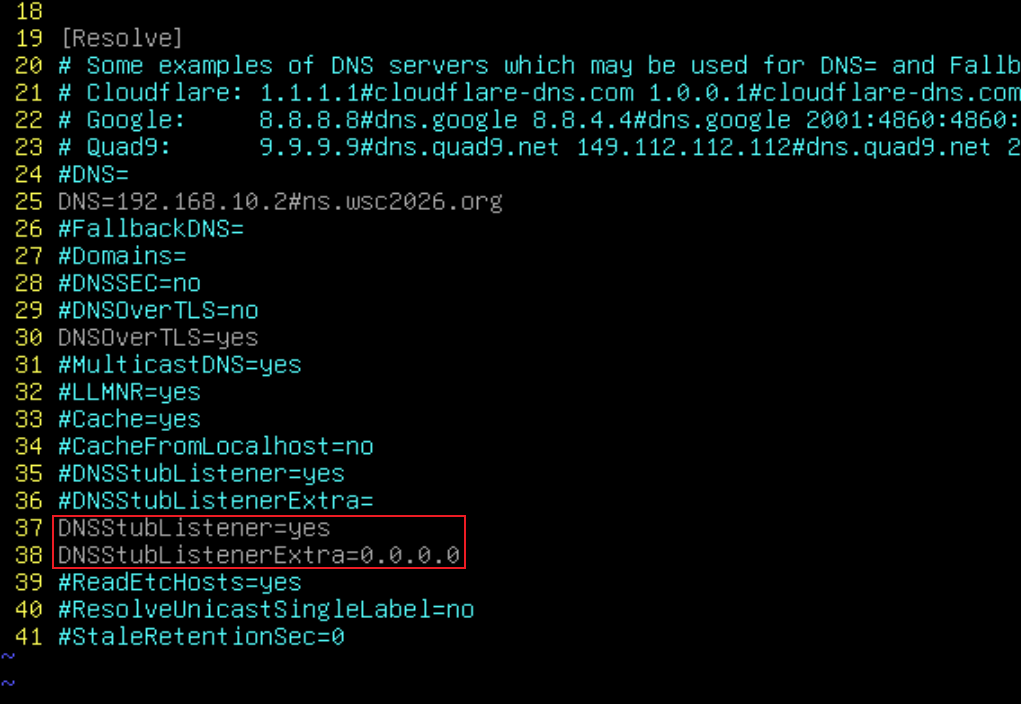
Task: Click the #Domains= commented option
Action: (122, 257)
